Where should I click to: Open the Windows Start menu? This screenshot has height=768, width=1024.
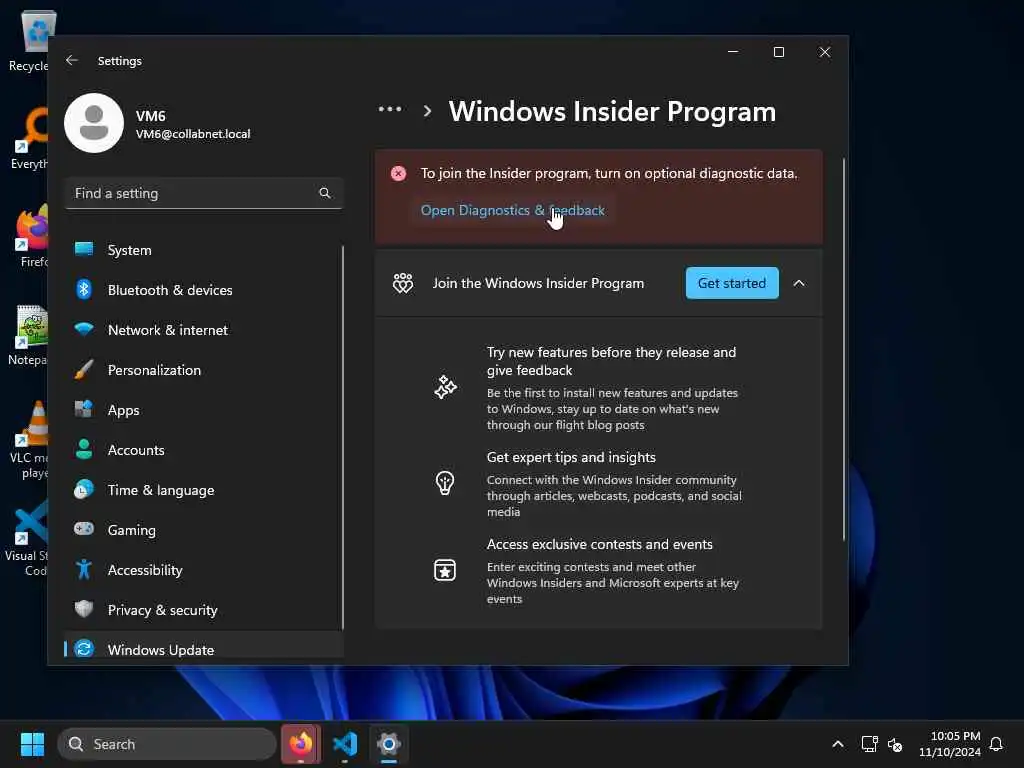click(x=32, y=744)
